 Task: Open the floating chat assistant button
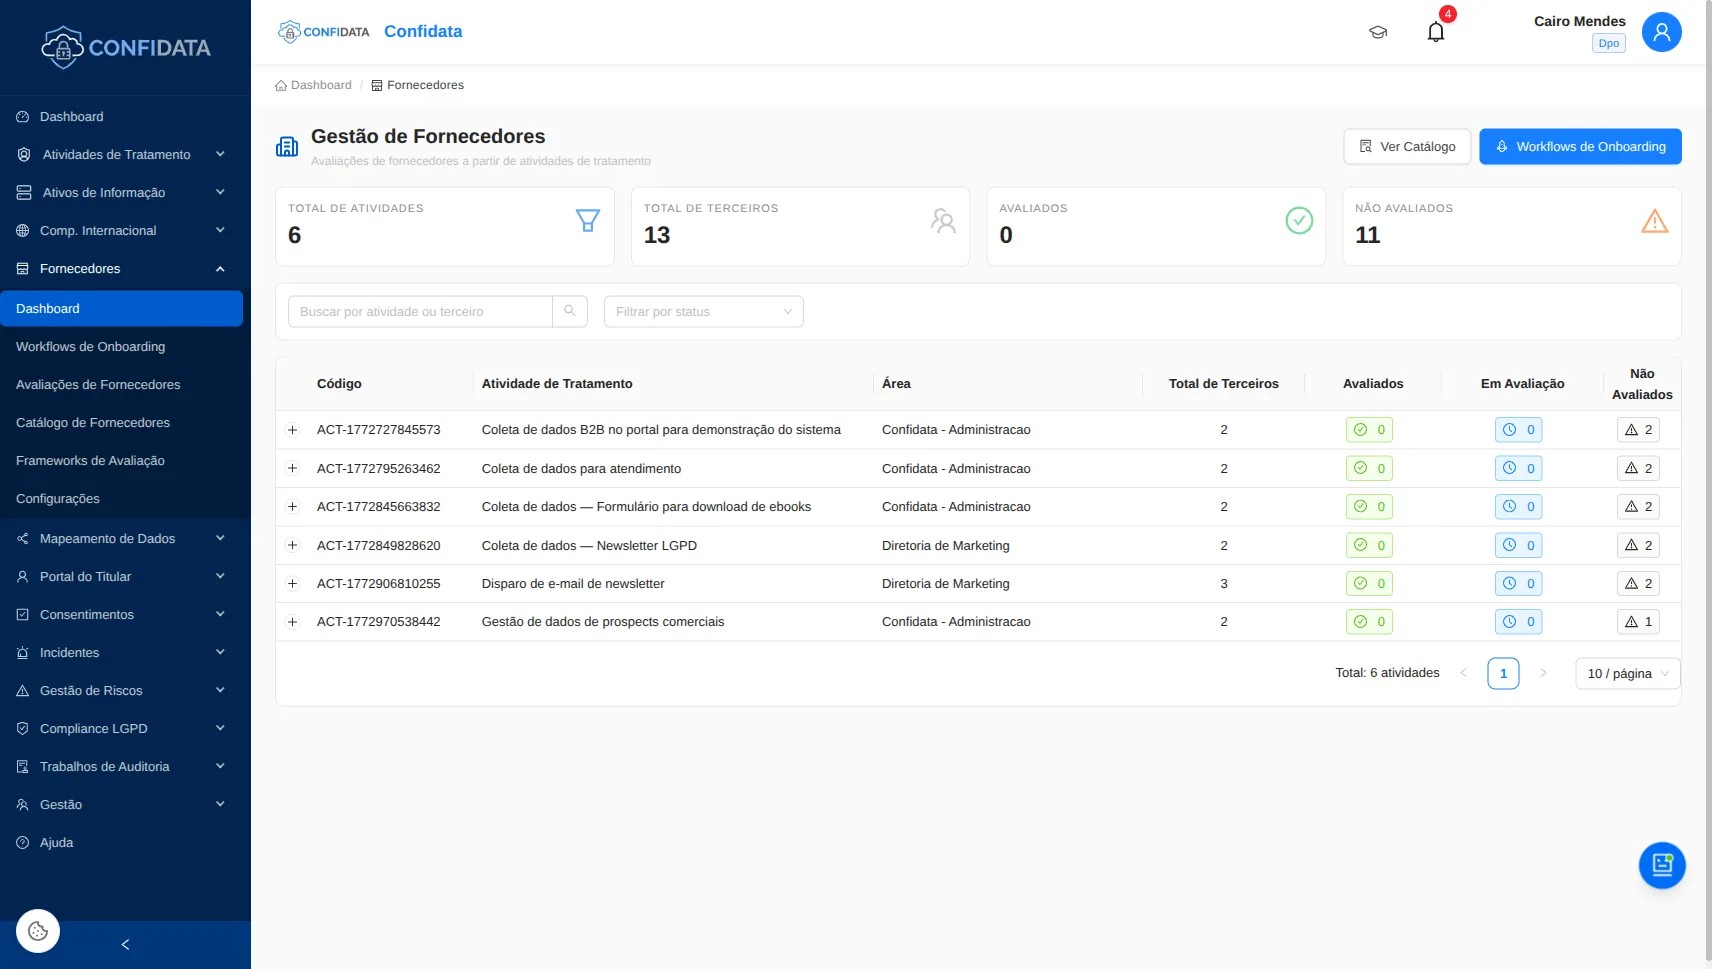[1661, 865]
